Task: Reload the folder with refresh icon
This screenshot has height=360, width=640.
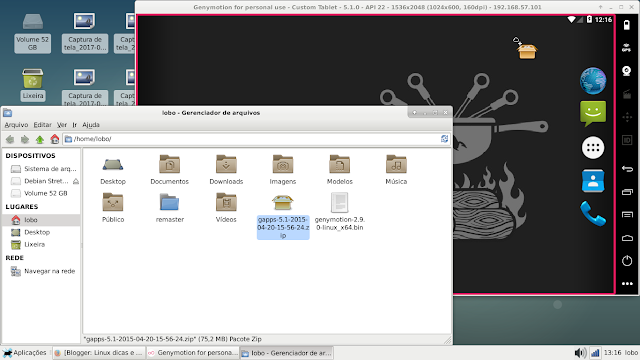Action: click(x=444, y=139)
